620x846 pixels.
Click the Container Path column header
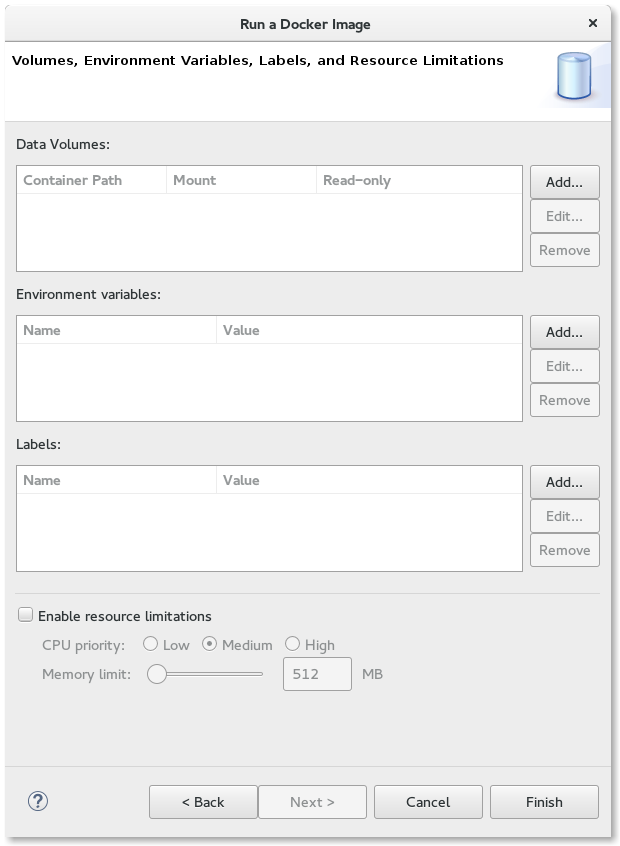point(92,180)
